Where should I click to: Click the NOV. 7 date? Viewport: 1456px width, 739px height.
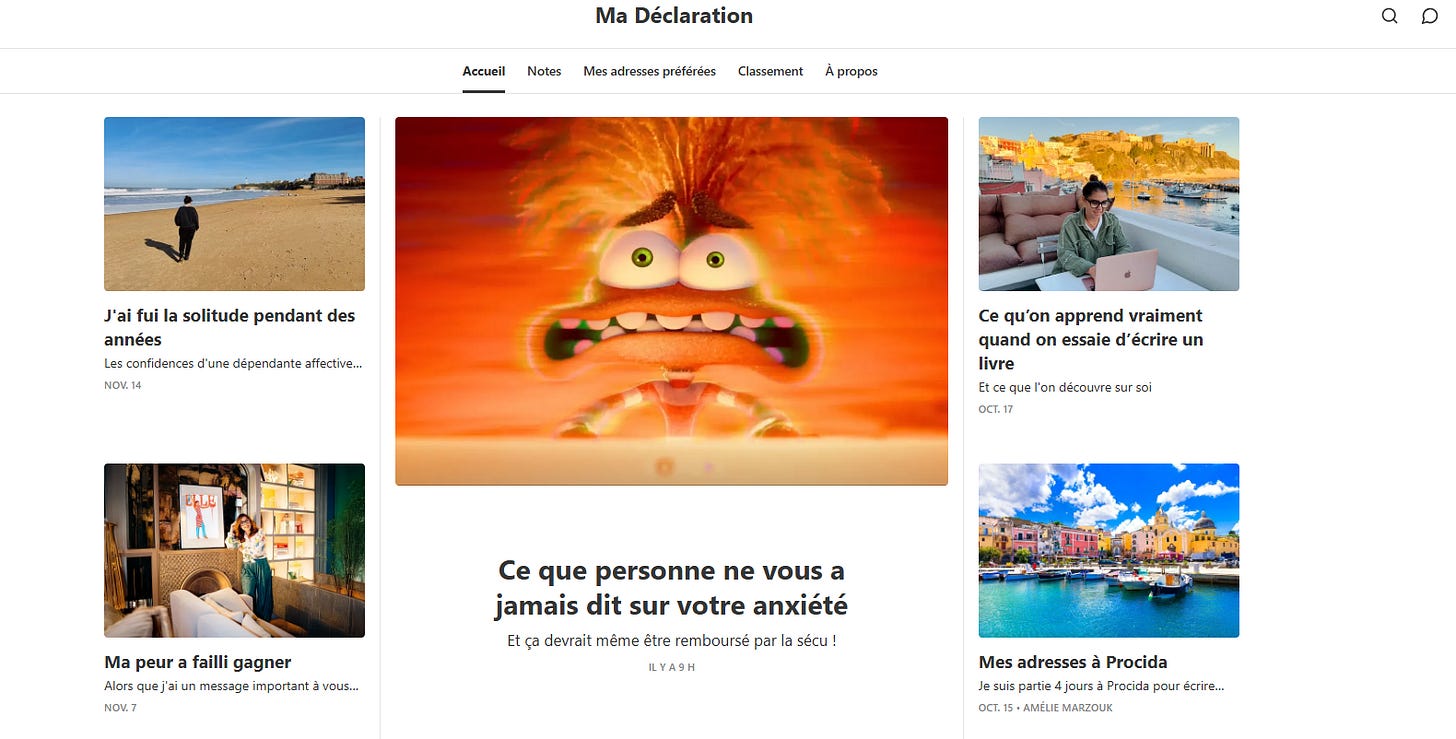tap(120, 708)
